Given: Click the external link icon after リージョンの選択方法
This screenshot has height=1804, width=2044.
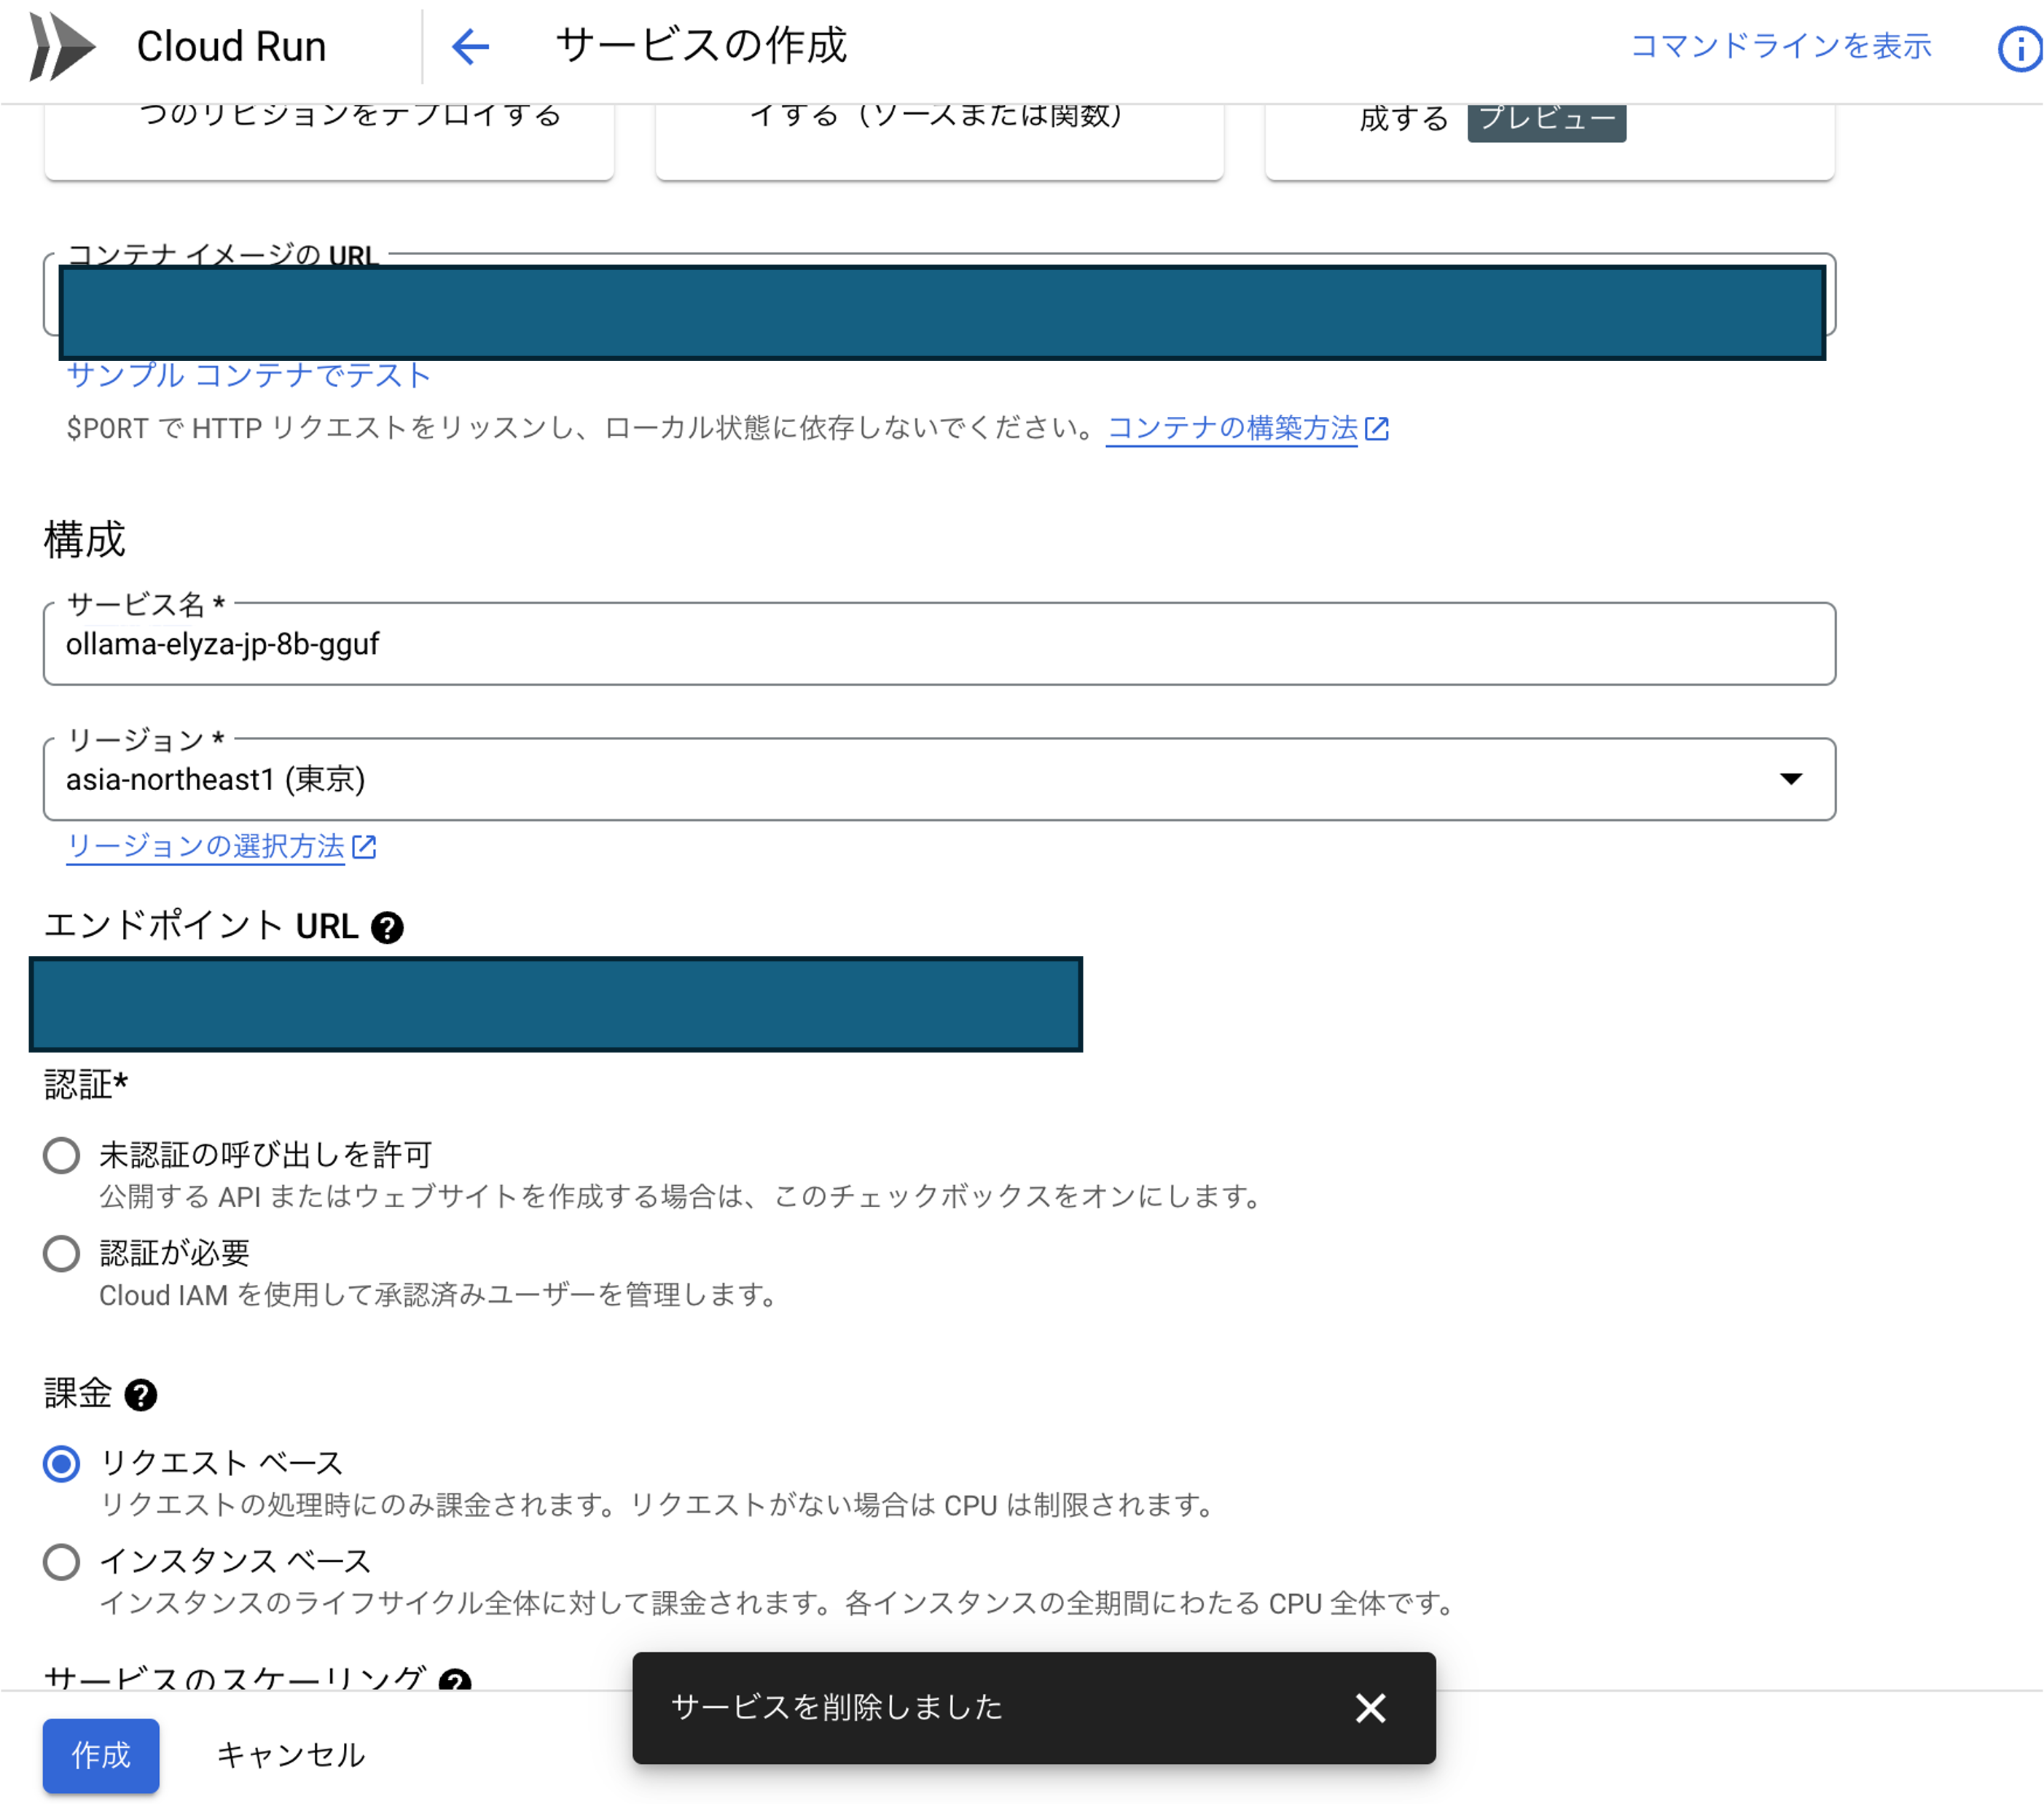Looking at the screenshot, I should click(x=364, y=846).
